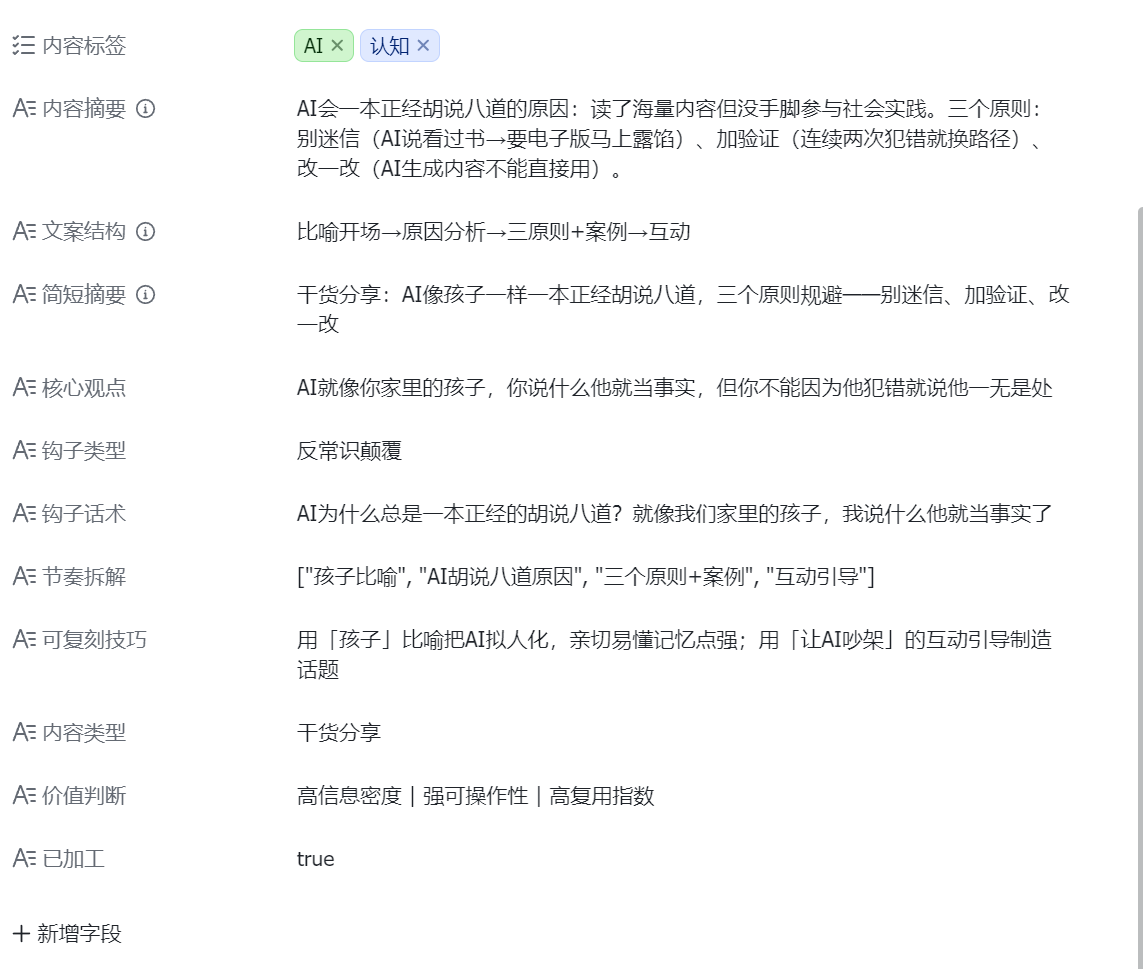Viewport: 1143px width, 969px height.
Task: Click the vertical scrollbar on the right edge
Action: 1139,588
